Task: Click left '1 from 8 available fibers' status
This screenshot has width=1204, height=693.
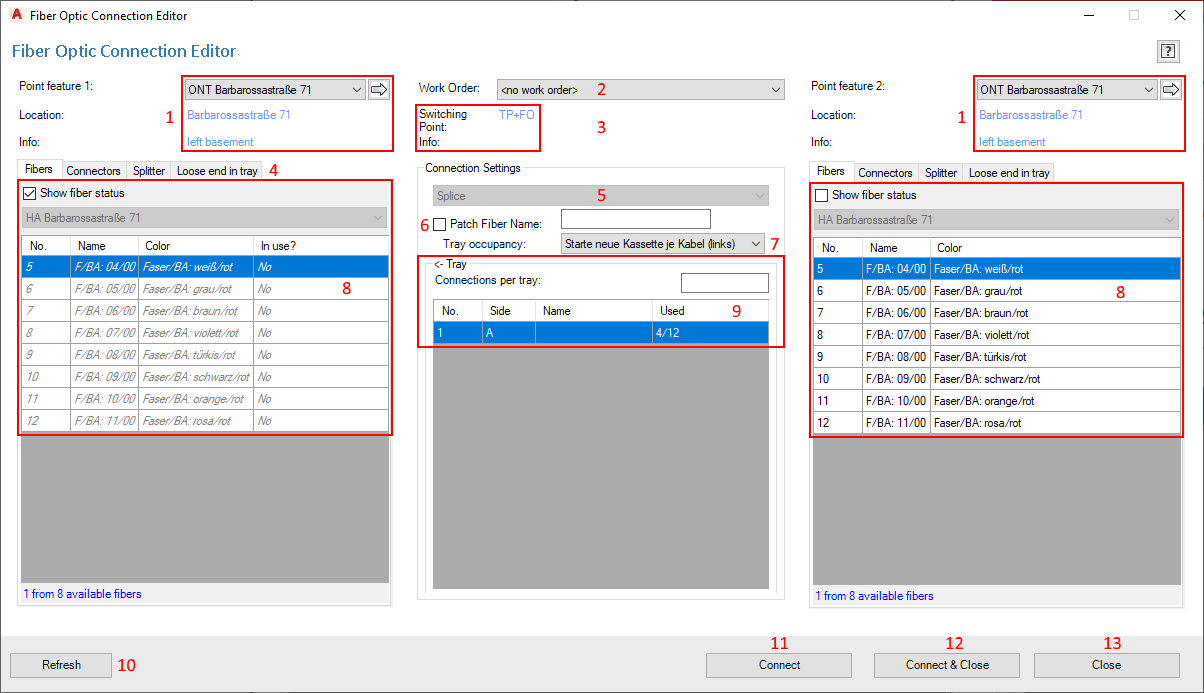Action: point(82,594)
